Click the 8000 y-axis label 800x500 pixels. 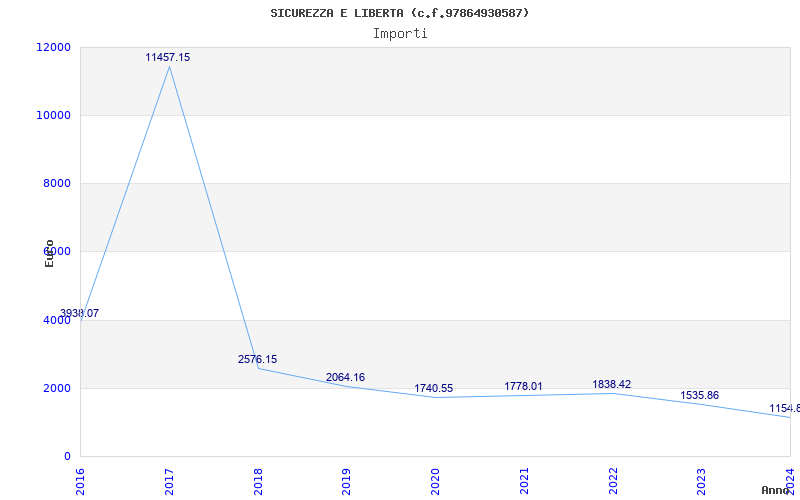56,183
